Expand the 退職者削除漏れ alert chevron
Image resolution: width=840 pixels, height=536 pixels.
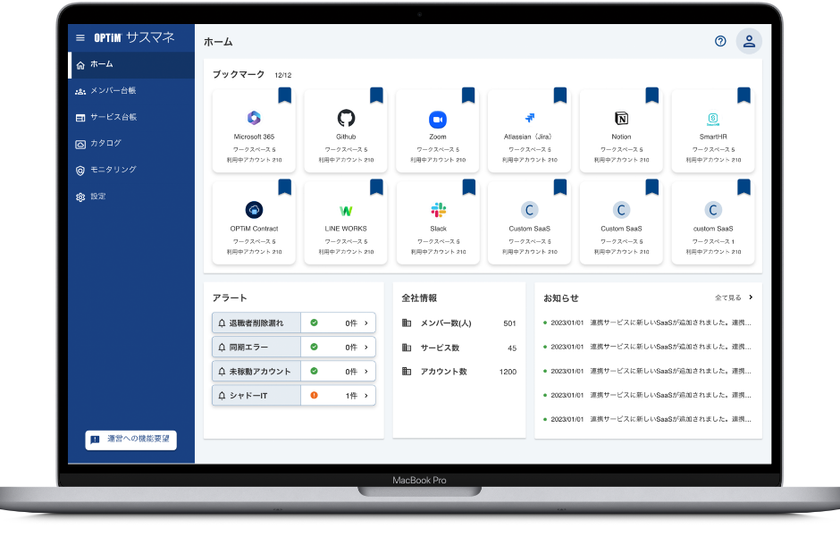coord(366,323)
